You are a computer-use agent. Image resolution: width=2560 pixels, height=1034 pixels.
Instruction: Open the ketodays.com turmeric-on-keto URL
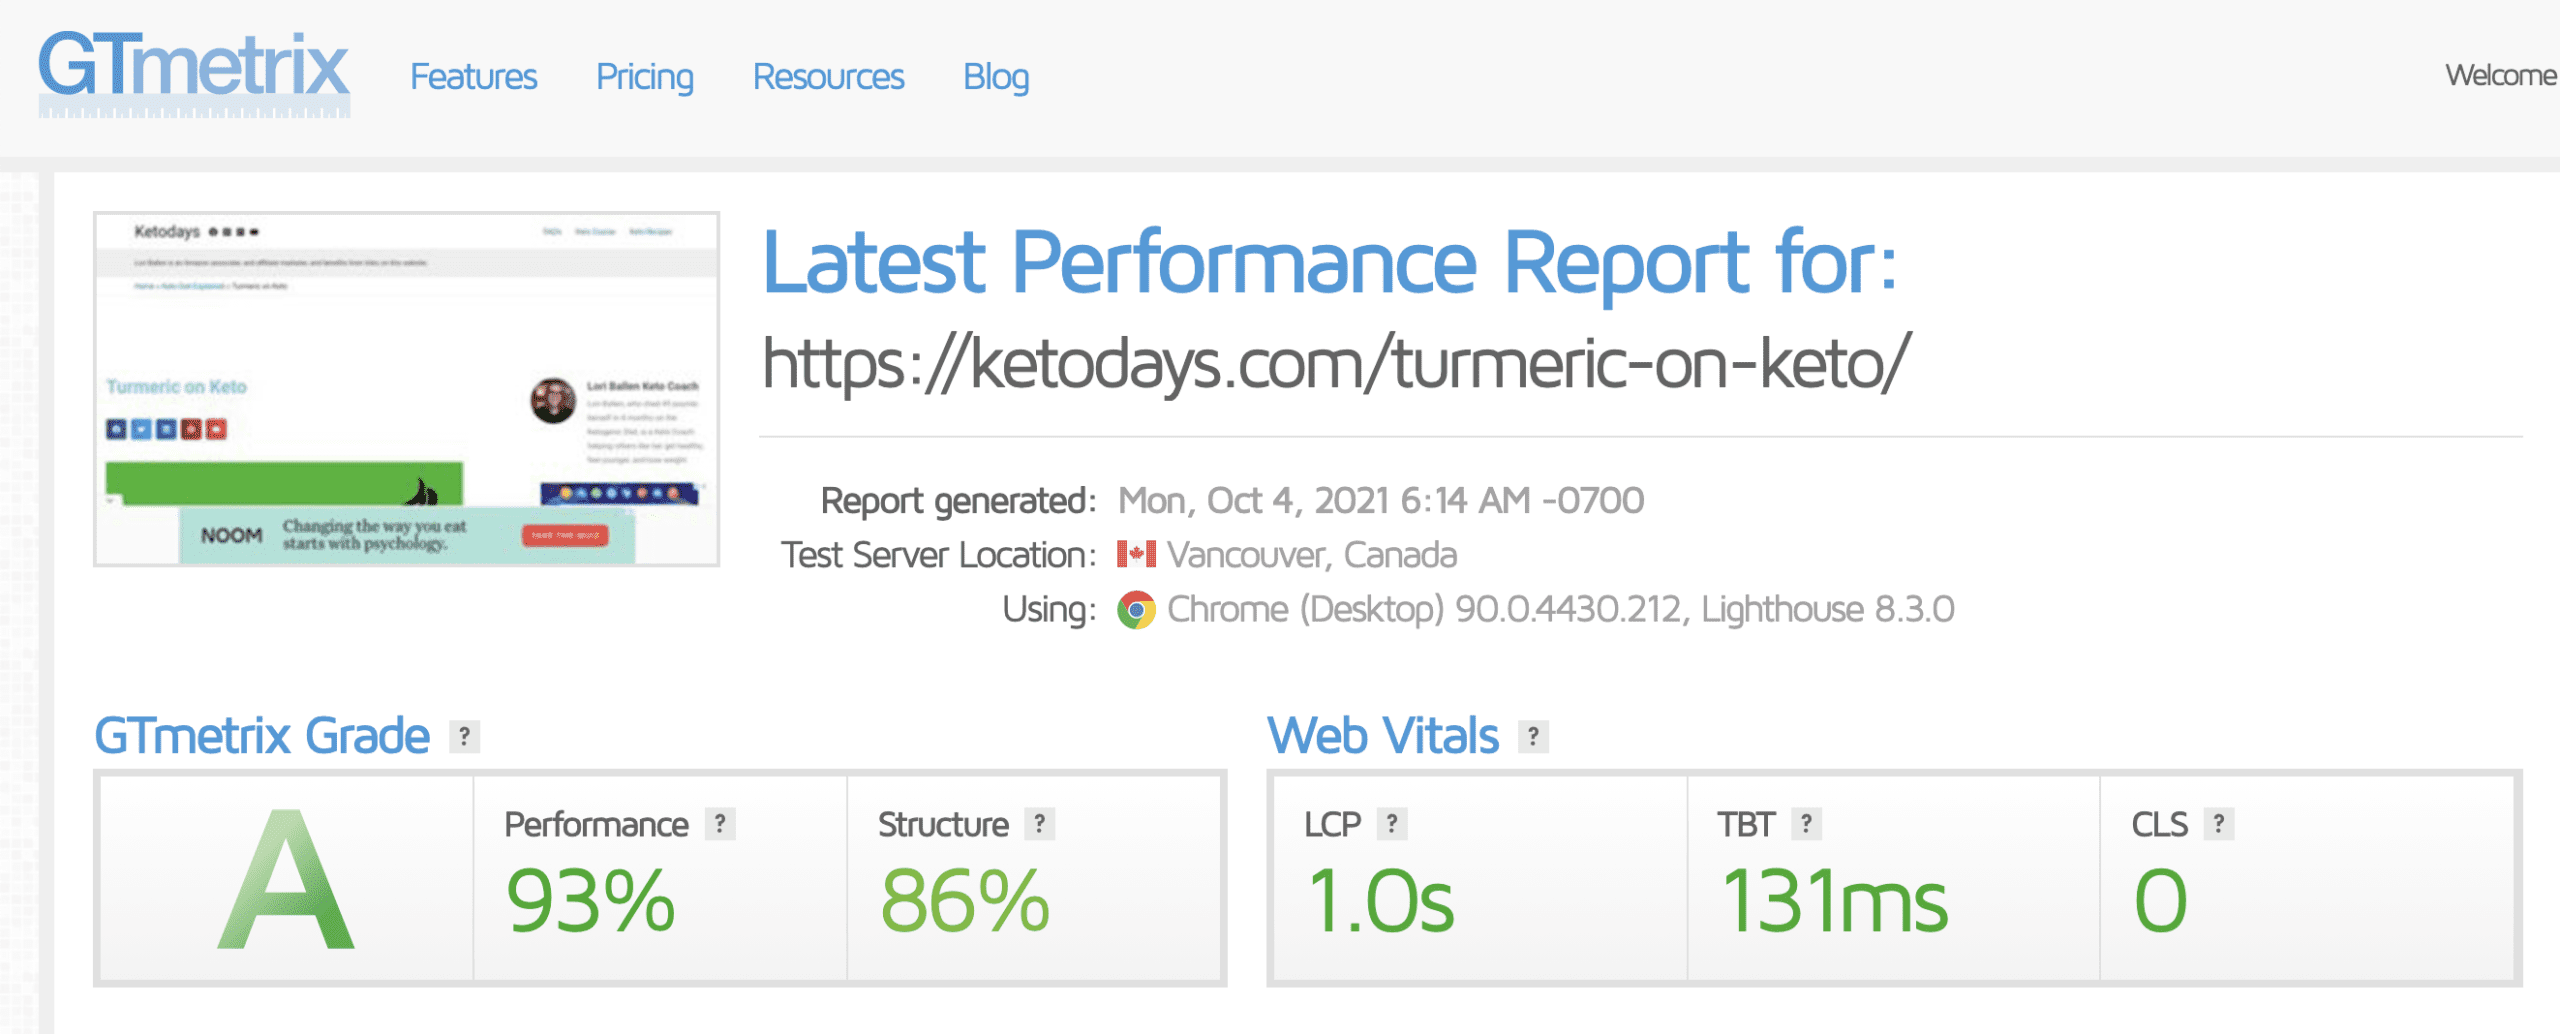(1336, 363)
